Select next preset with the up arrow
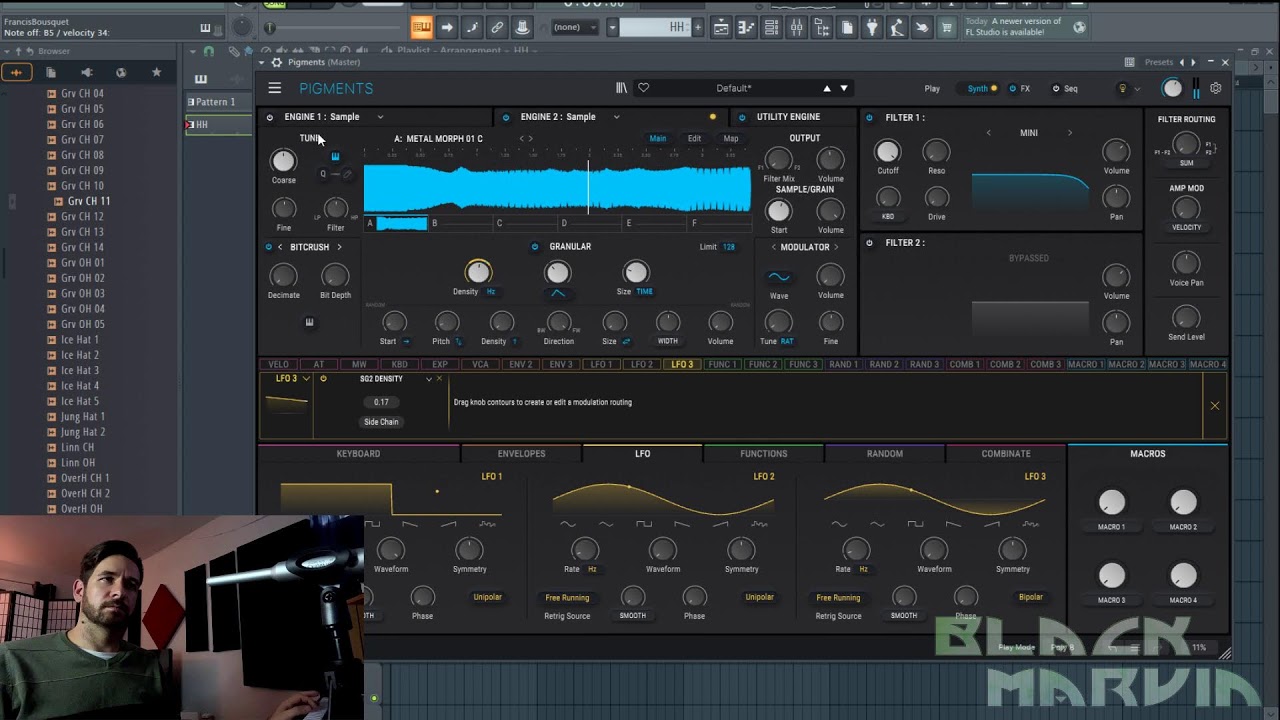This screenshot has height=720, width=1280. (x=827, y=88)
